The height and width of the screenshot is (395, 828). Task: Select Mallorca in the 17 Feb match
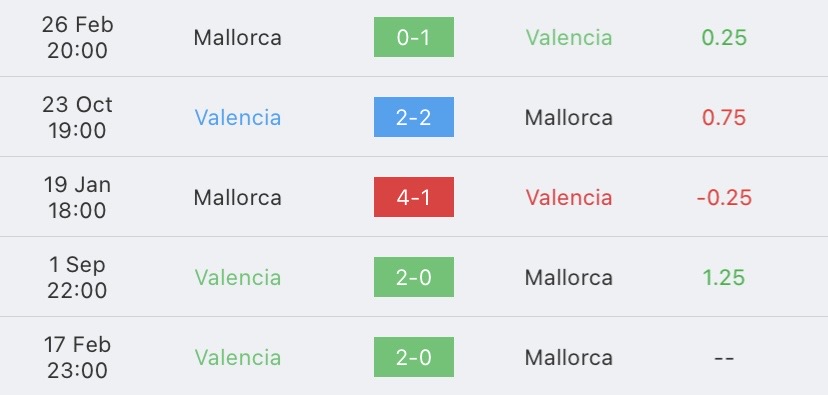569,358
